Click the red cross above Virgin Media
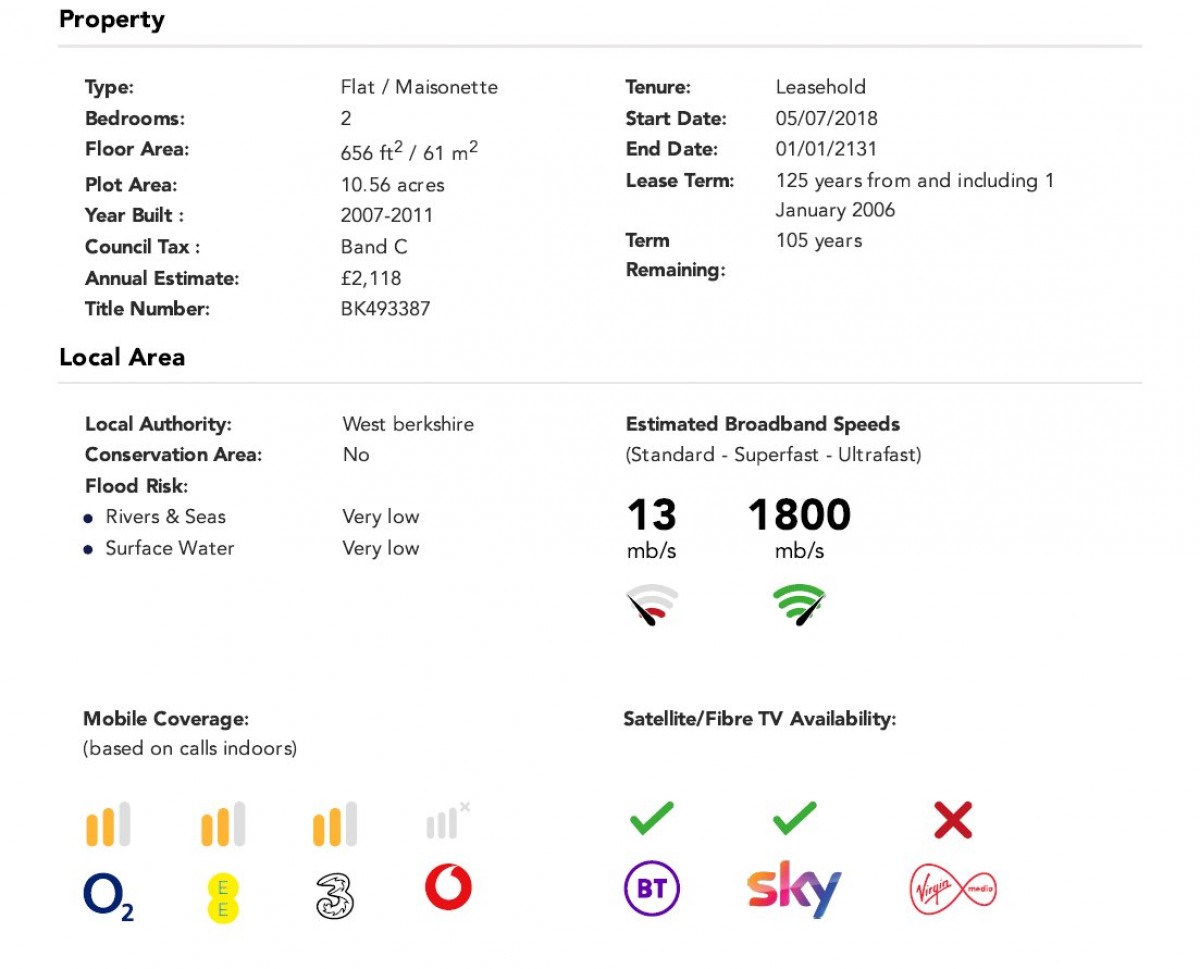The width and height of the screenshot is (1200, 969). click(952, 820)
